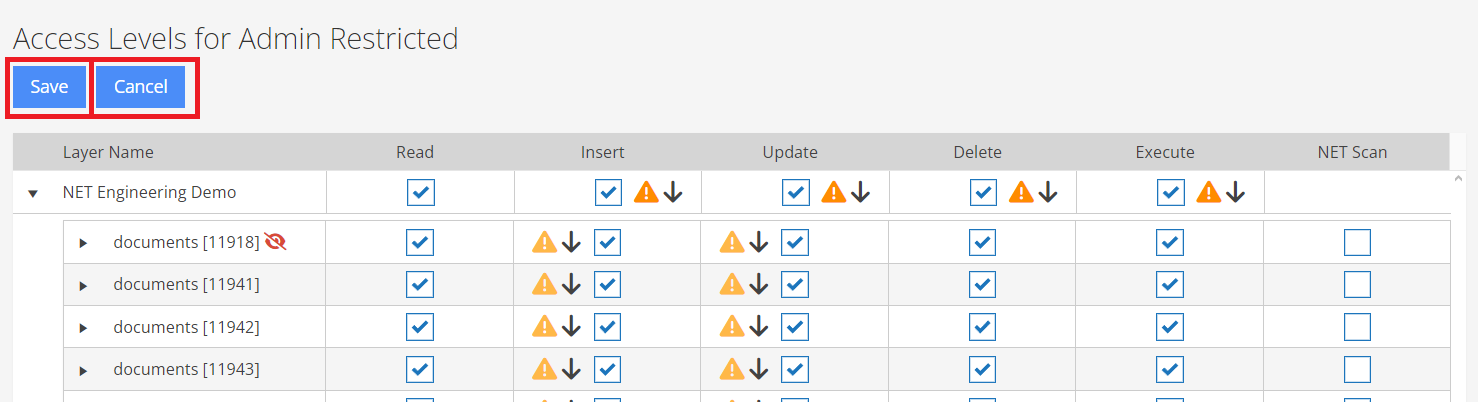Expand the documents [11942] row
The height and width of the screenshot is (402, 1478).
coord(83,328)
